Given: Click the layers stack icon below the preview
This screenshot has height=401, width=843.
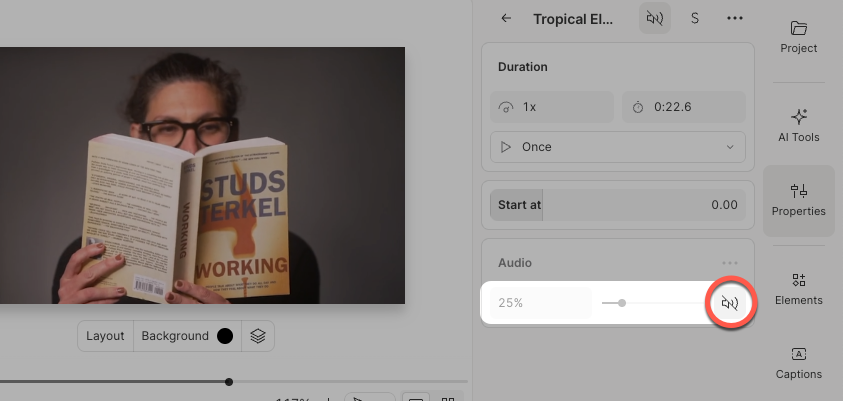Looking at the screenshot, I should (x=258, y=336).
